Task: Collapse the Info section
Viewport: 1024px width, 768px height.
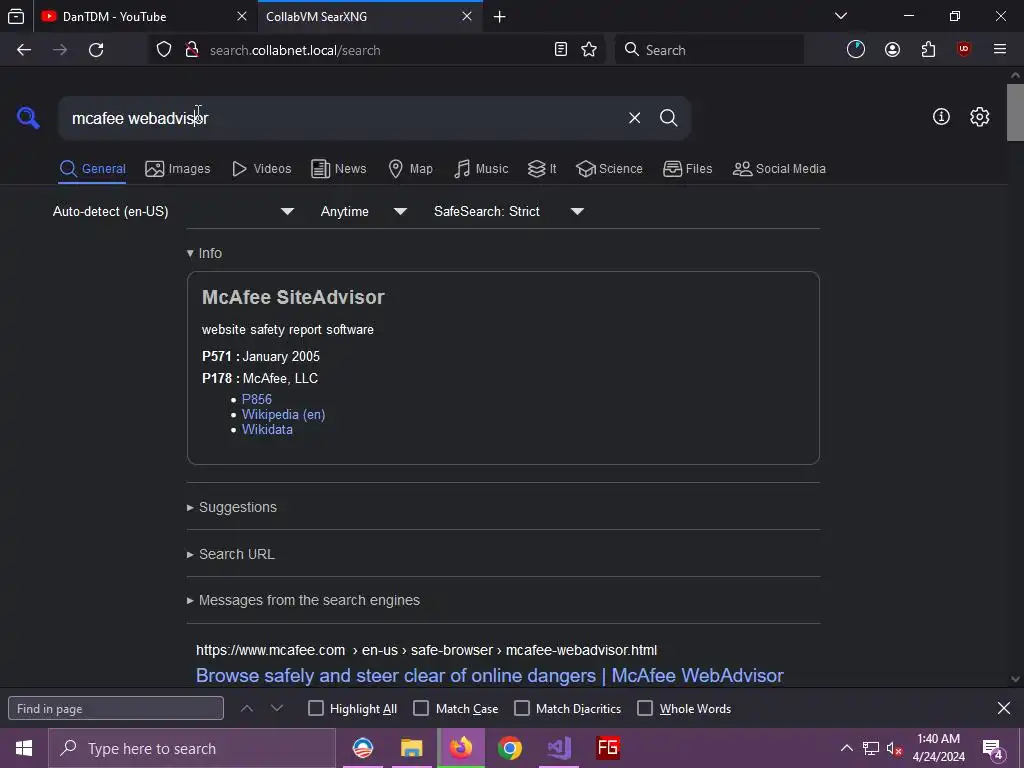Action: point(204,253)
